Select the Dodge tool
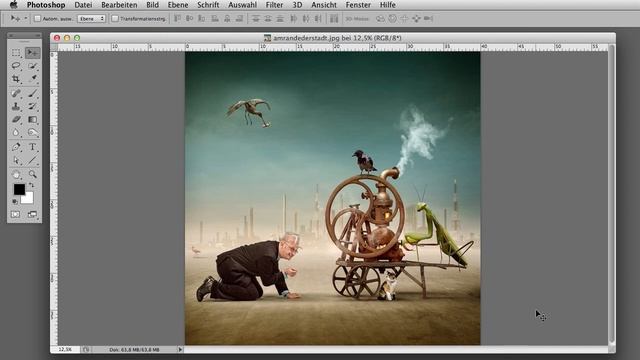 [33, 132]
